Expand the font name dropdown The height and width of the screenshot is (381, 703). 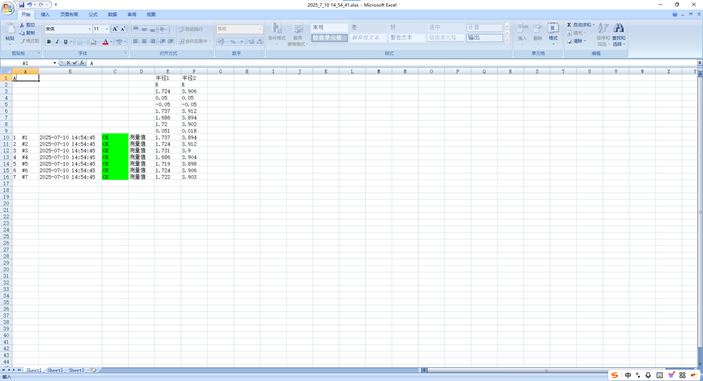point(89,29)
